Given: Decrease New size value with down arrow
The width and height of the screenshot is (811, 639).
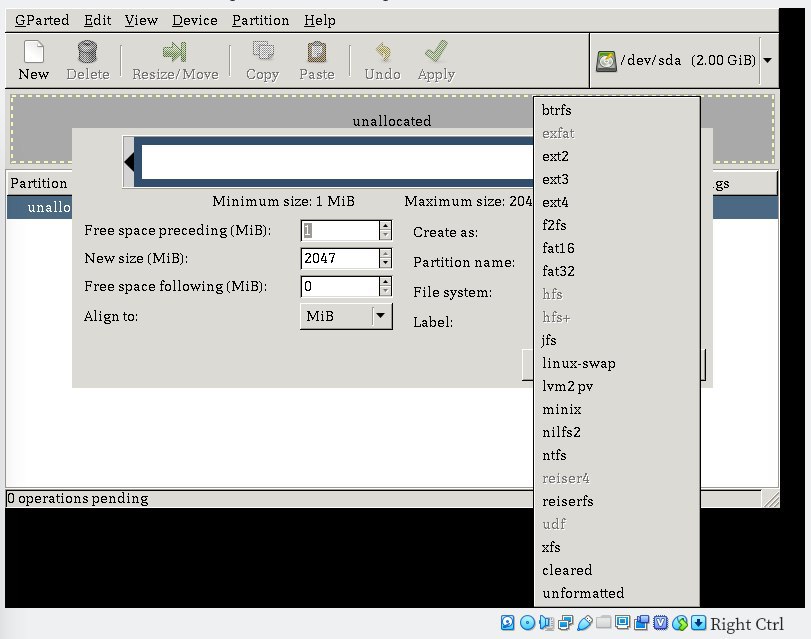Looking at the screenshot, I should point(385,263).
